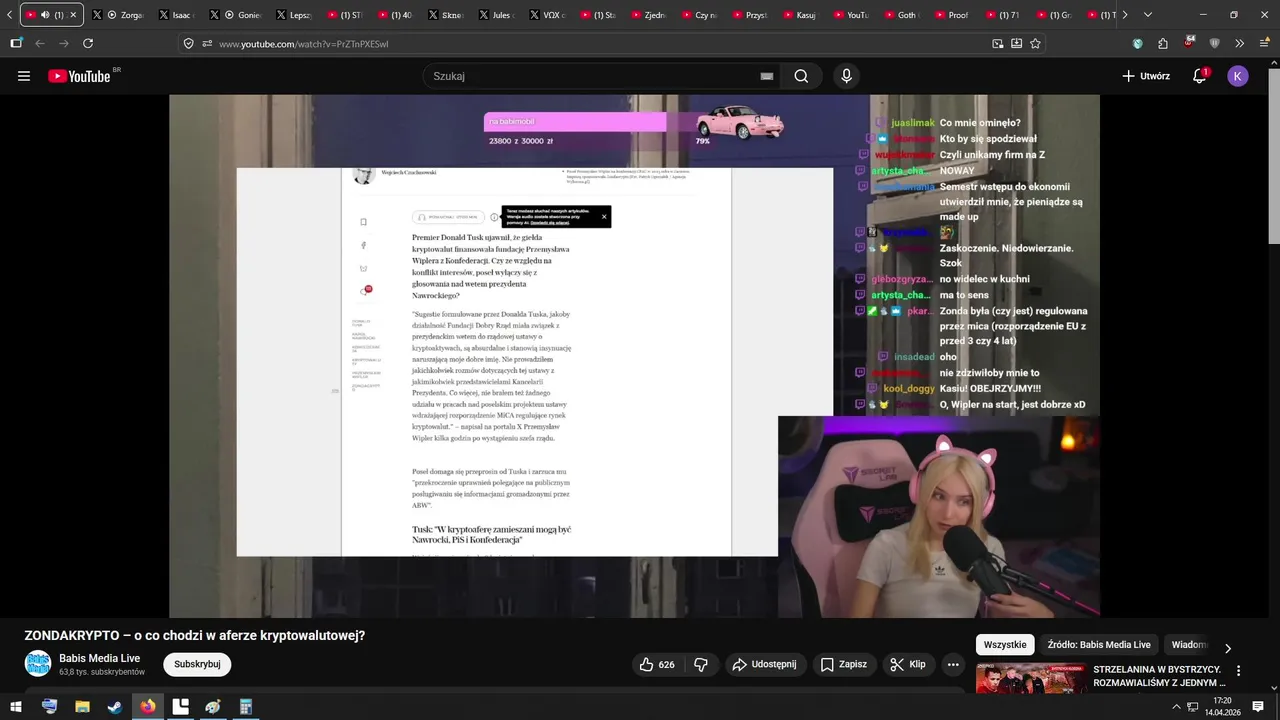Switch to Firefox taskbar icon

(x=148, y=707)
